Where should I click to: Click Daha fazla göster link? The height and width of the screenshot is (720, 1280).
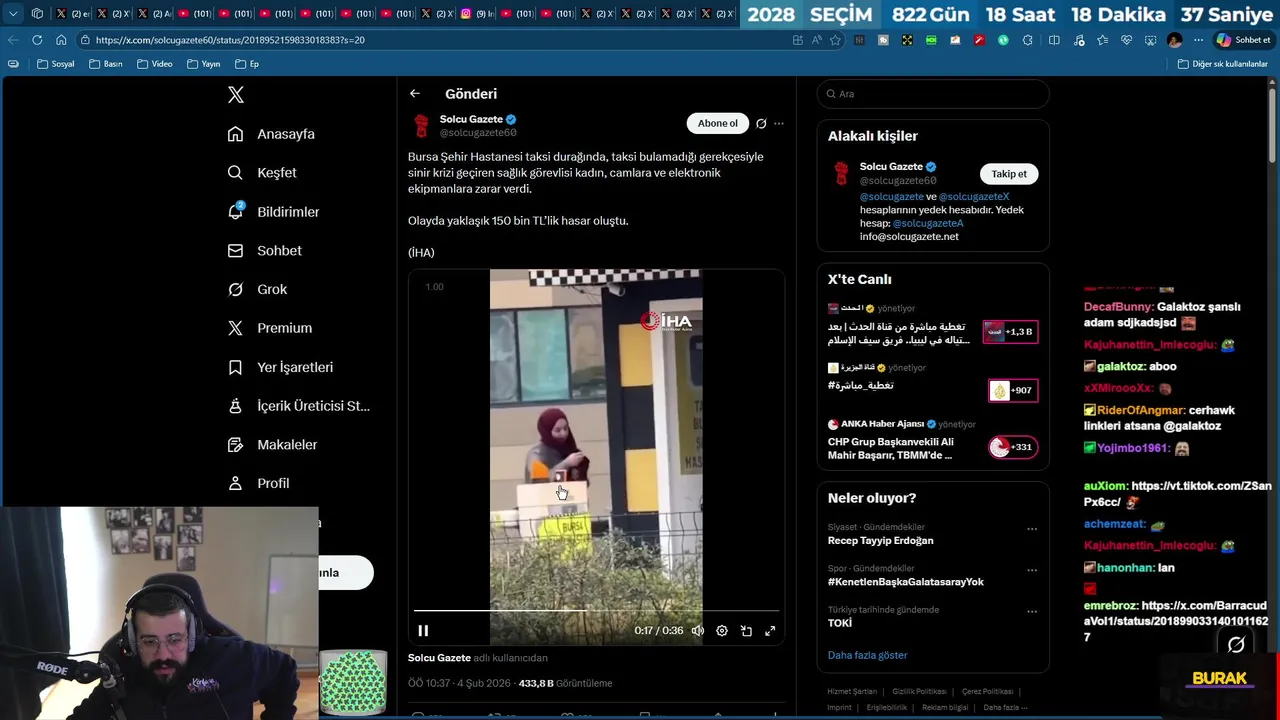867,656
